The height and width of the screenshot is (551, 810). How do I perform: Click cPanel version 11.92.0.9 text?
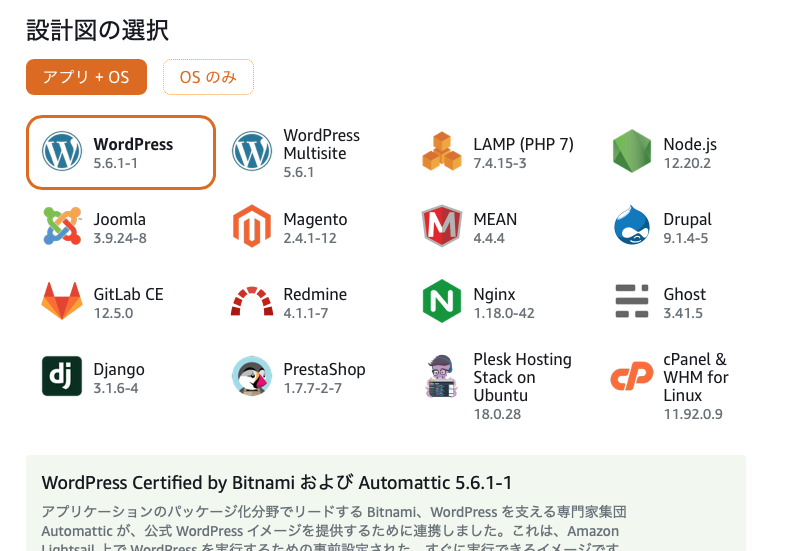[x=693, y=414]
